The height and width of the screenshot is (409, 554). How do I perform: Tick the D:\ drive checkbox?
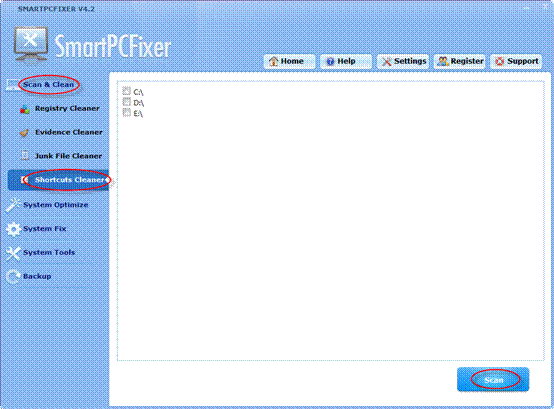[126, 102]
